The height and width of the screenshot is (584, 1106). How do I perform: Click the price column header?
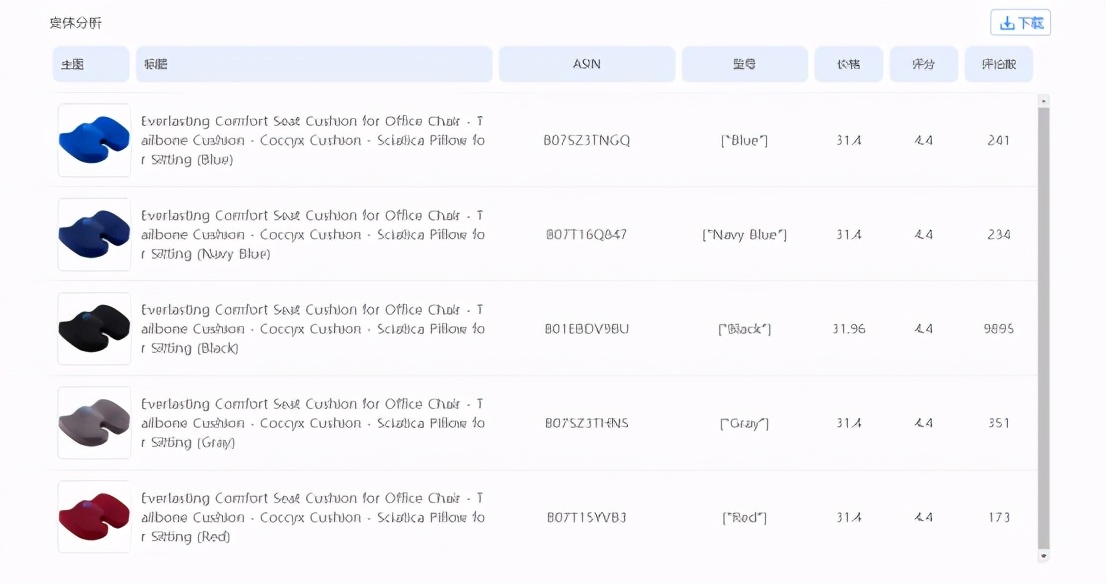coord(848,64)
